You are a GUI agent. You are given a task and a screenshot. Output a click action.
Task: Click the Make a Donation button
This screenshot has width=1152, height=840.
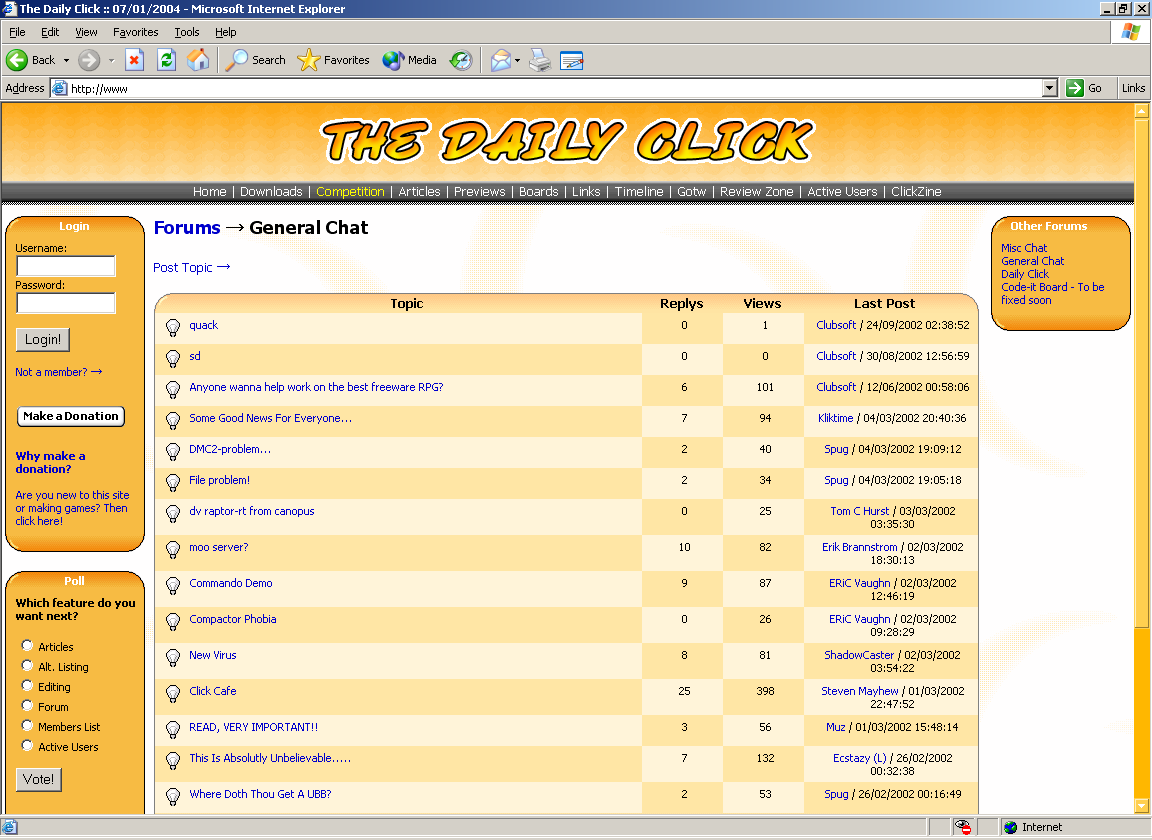71,416
